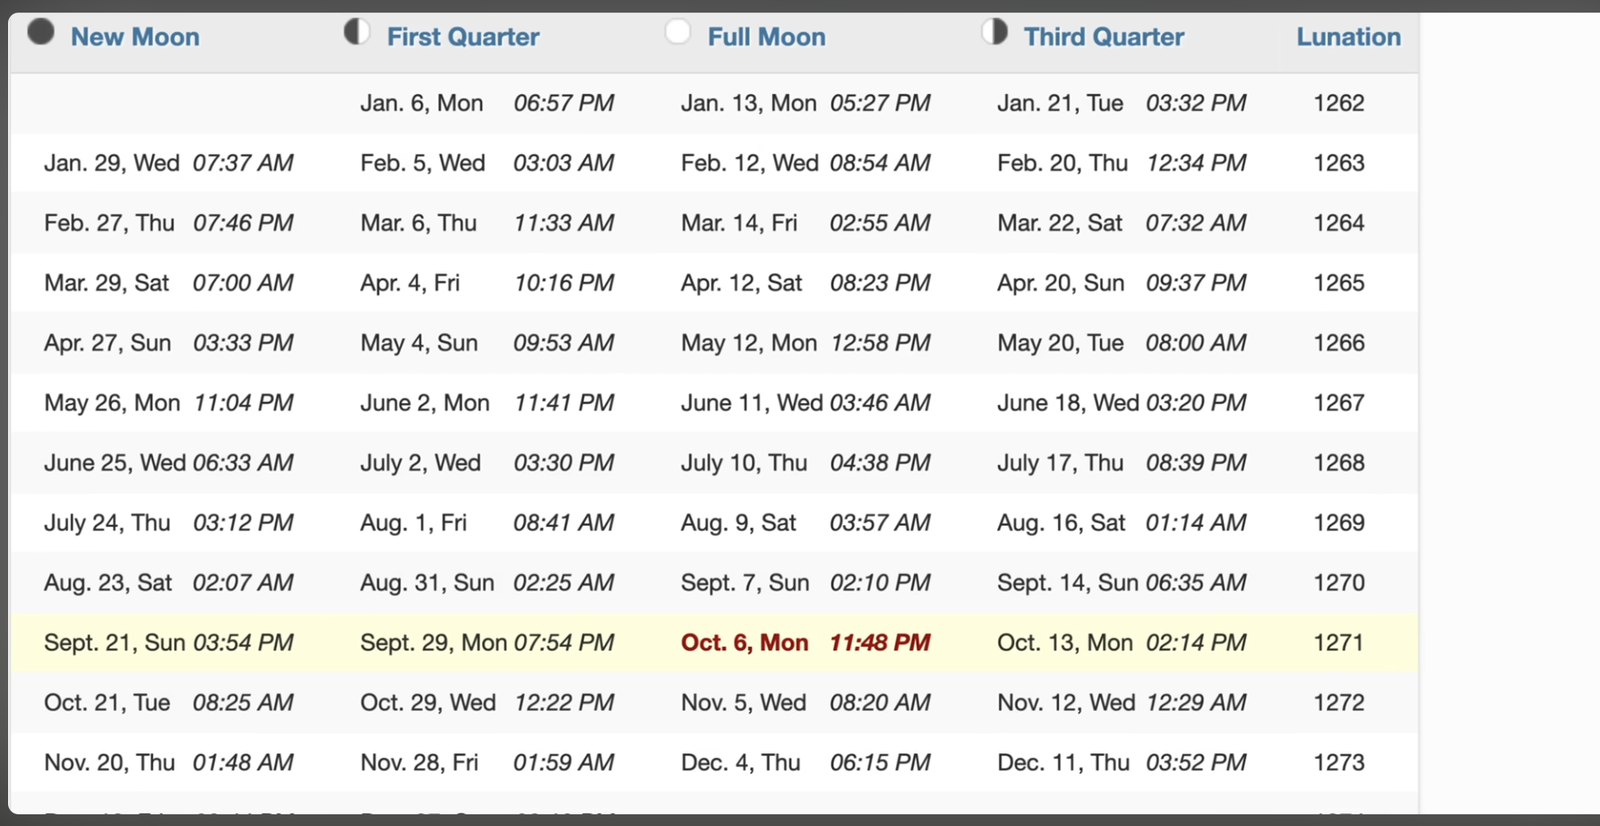Click the May 12, Mon full moon entry

pos(748,343)
